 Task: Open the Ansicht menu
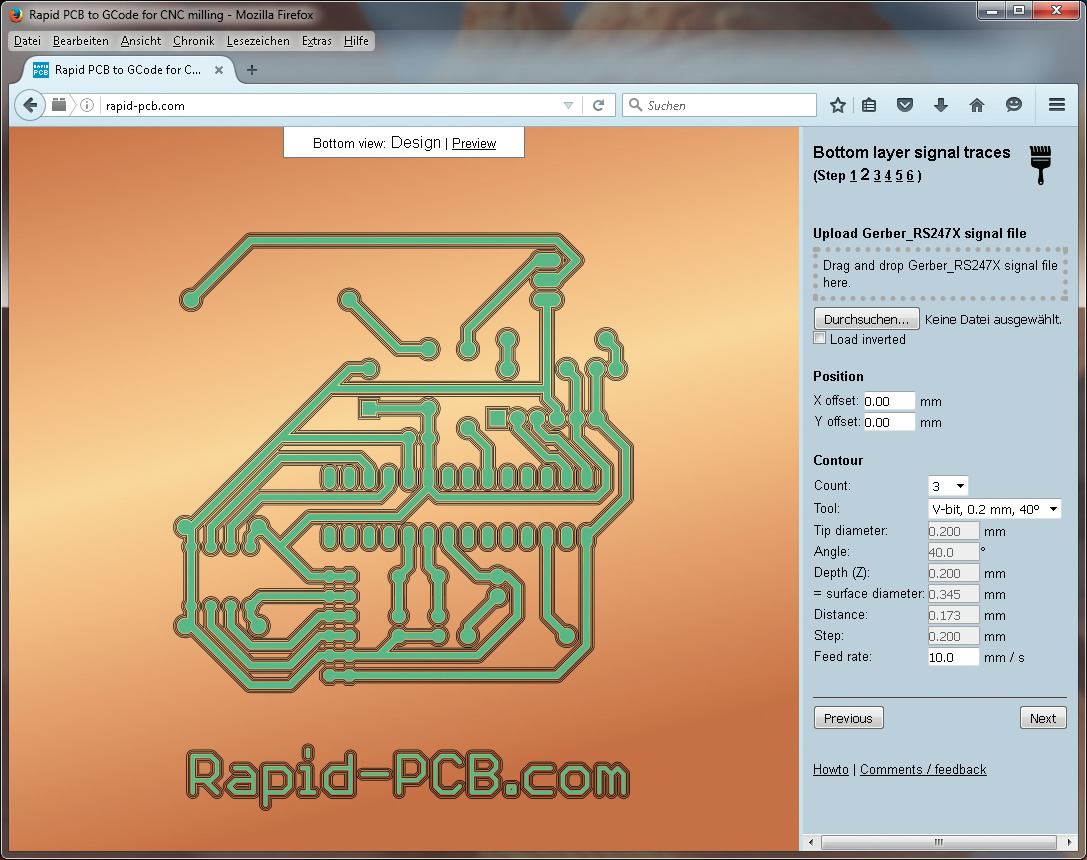coord(141,41)
